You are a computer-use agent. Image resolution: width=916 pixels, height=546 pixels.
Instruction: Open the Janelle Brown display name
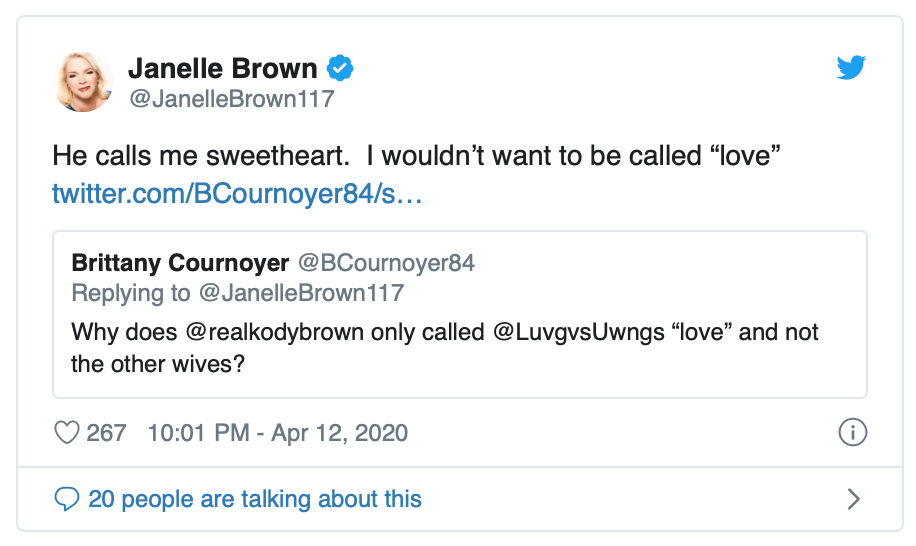[x=222, y=69]
